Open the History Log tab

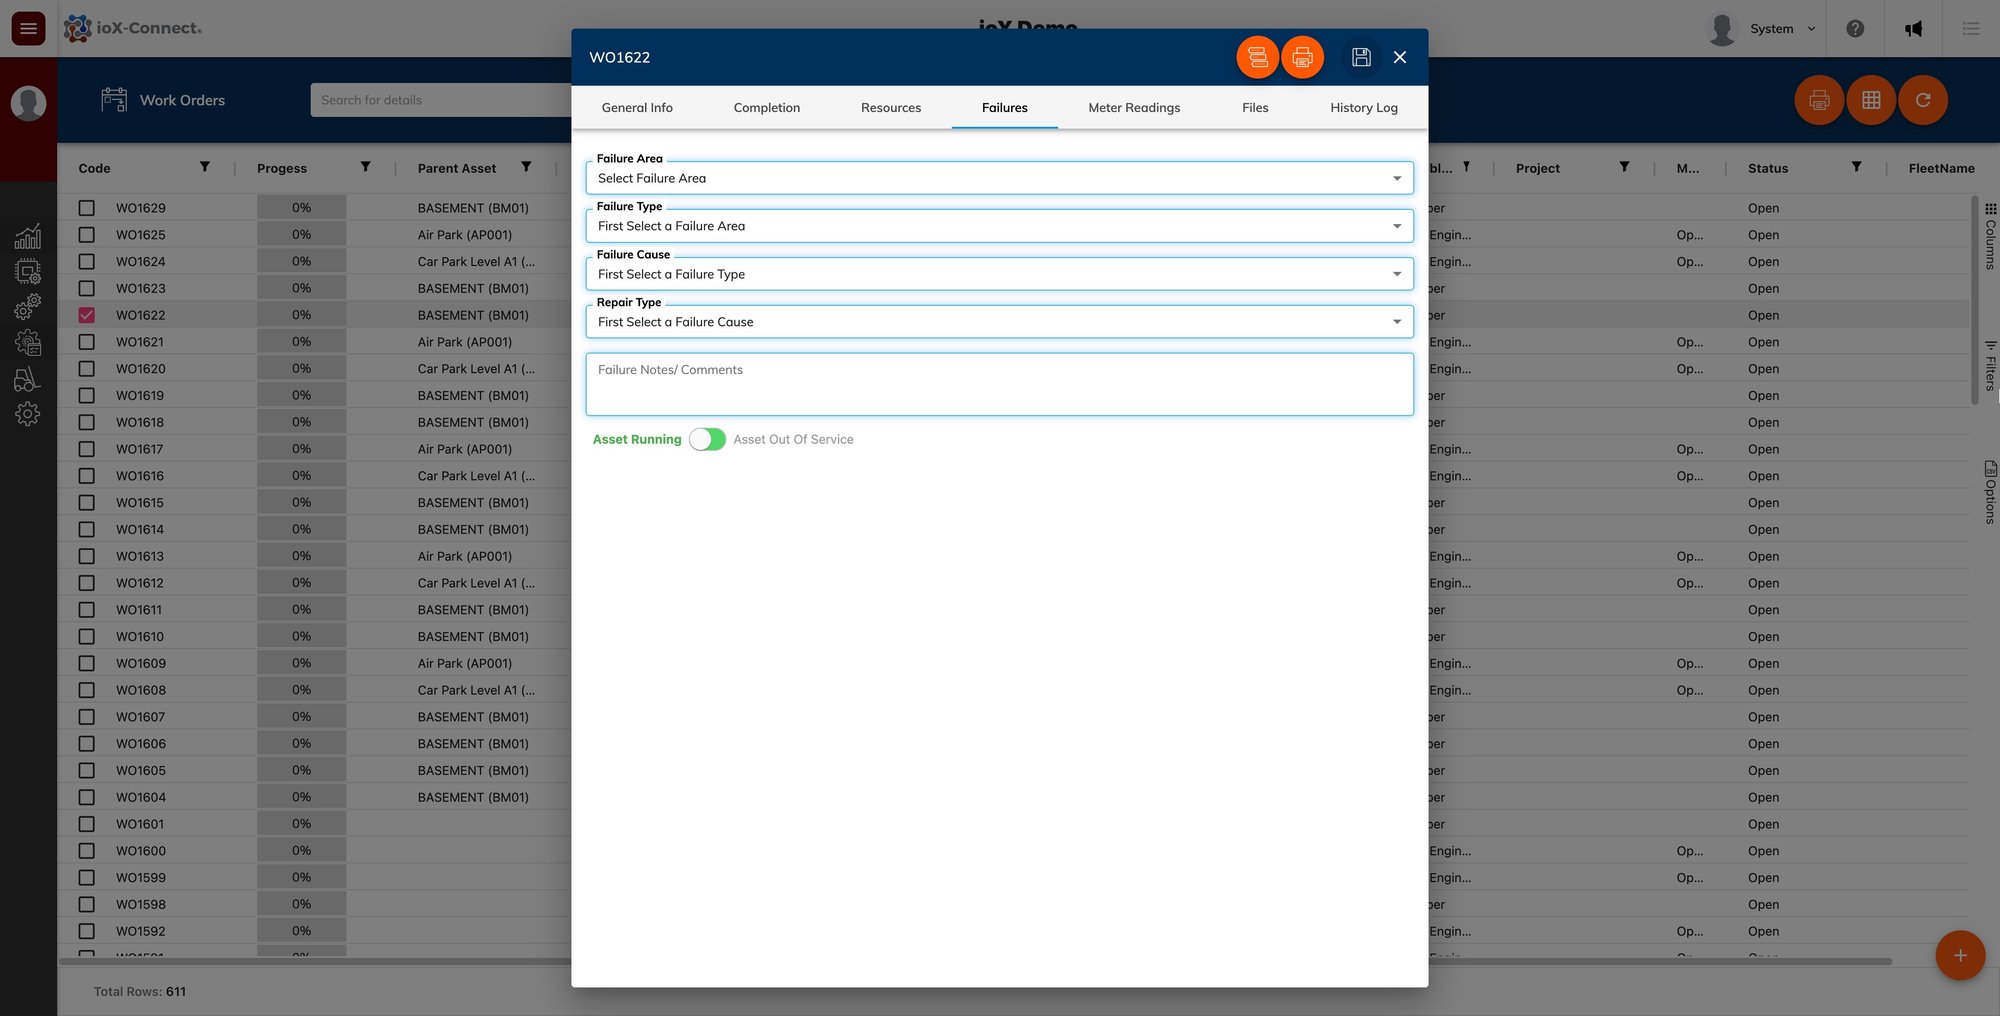coord(1363,107)
